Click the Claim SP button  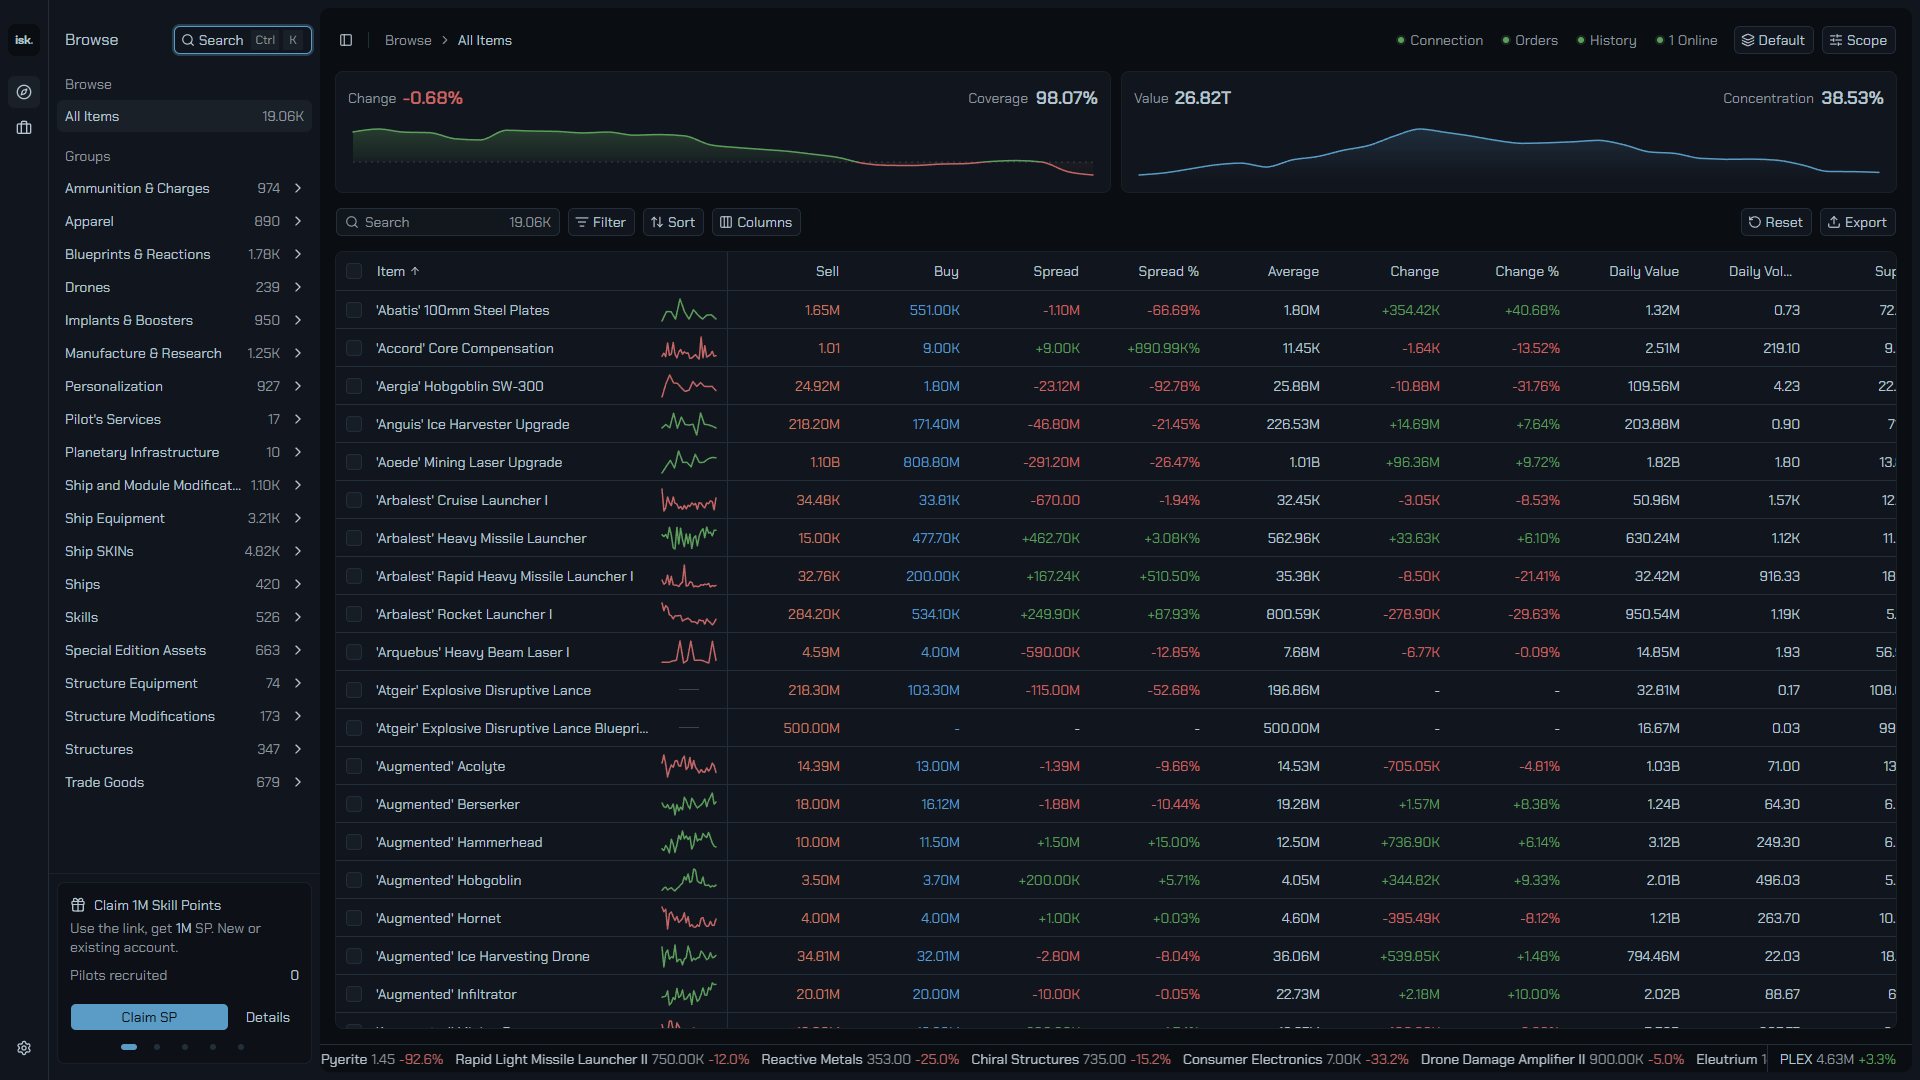149,1017
